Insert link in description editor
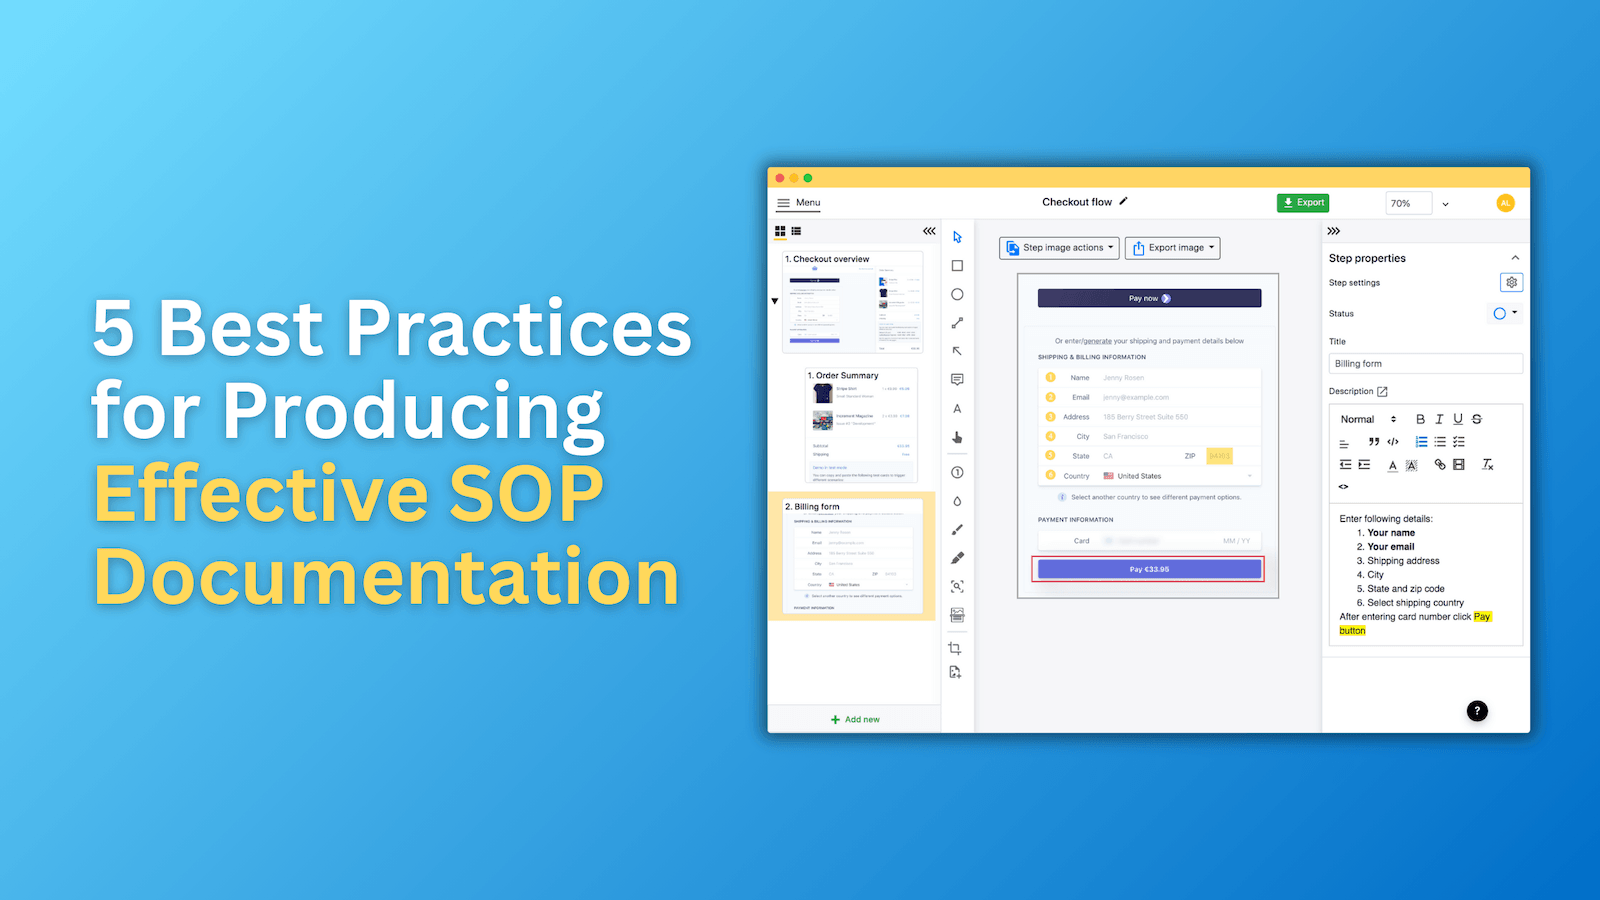 tap(1439, 465)
